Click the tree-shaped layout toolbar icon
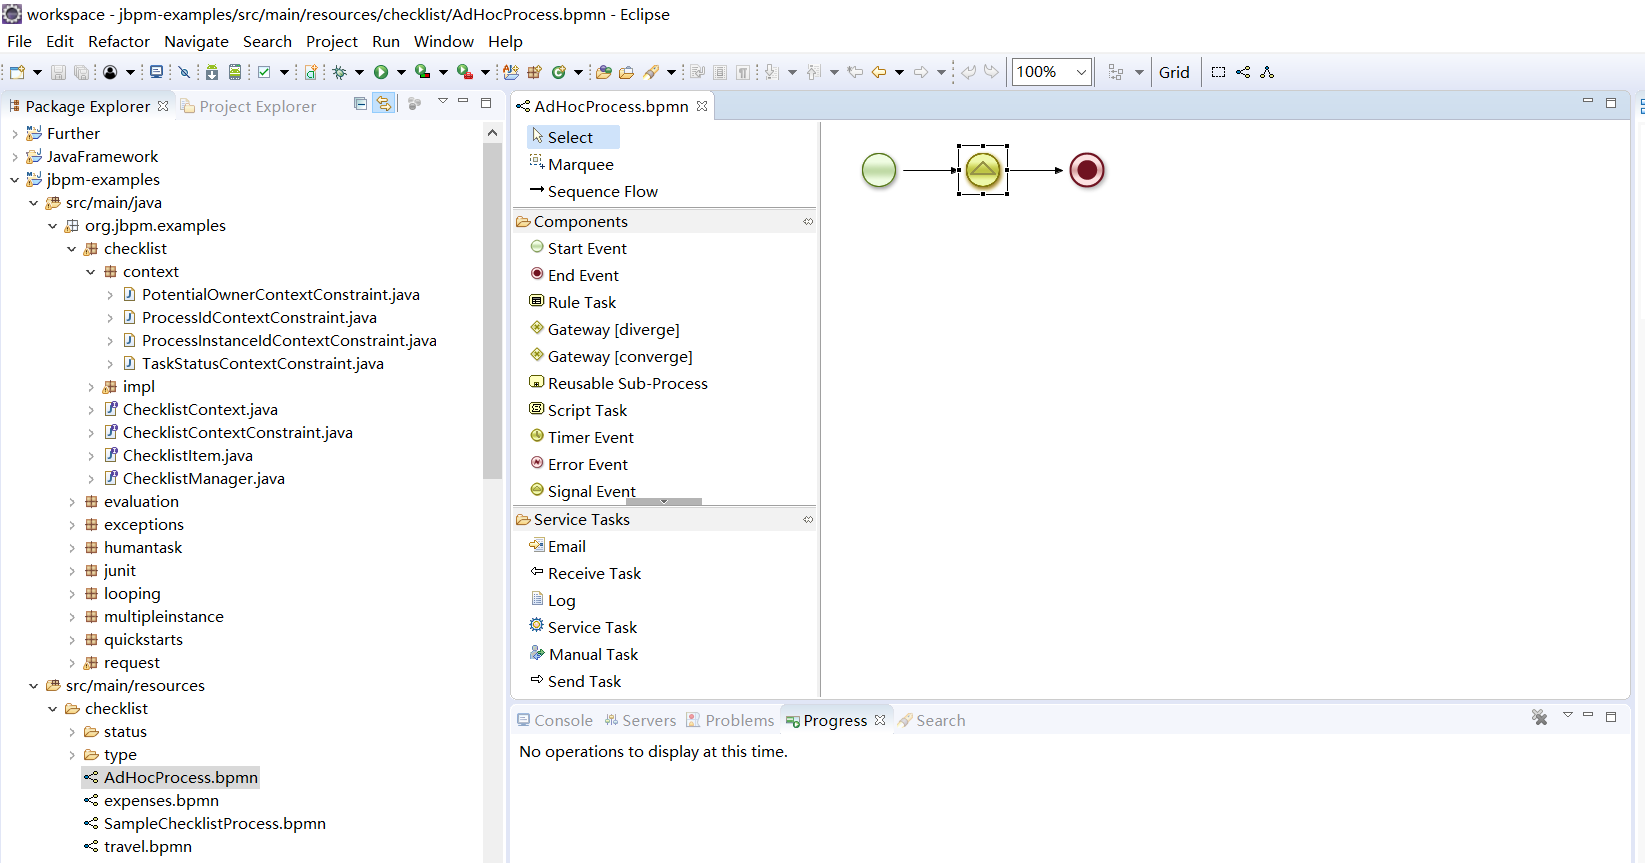The height and width of the screenshot is (863, 1645). coord(1267,72)
